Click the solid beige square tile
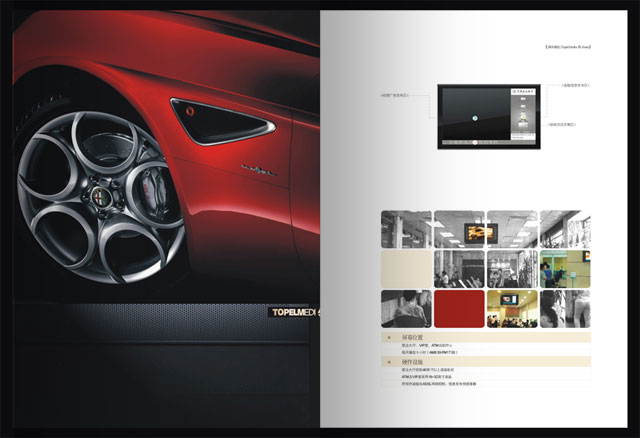This screenshot has width=640, height=438. point(406,269)
